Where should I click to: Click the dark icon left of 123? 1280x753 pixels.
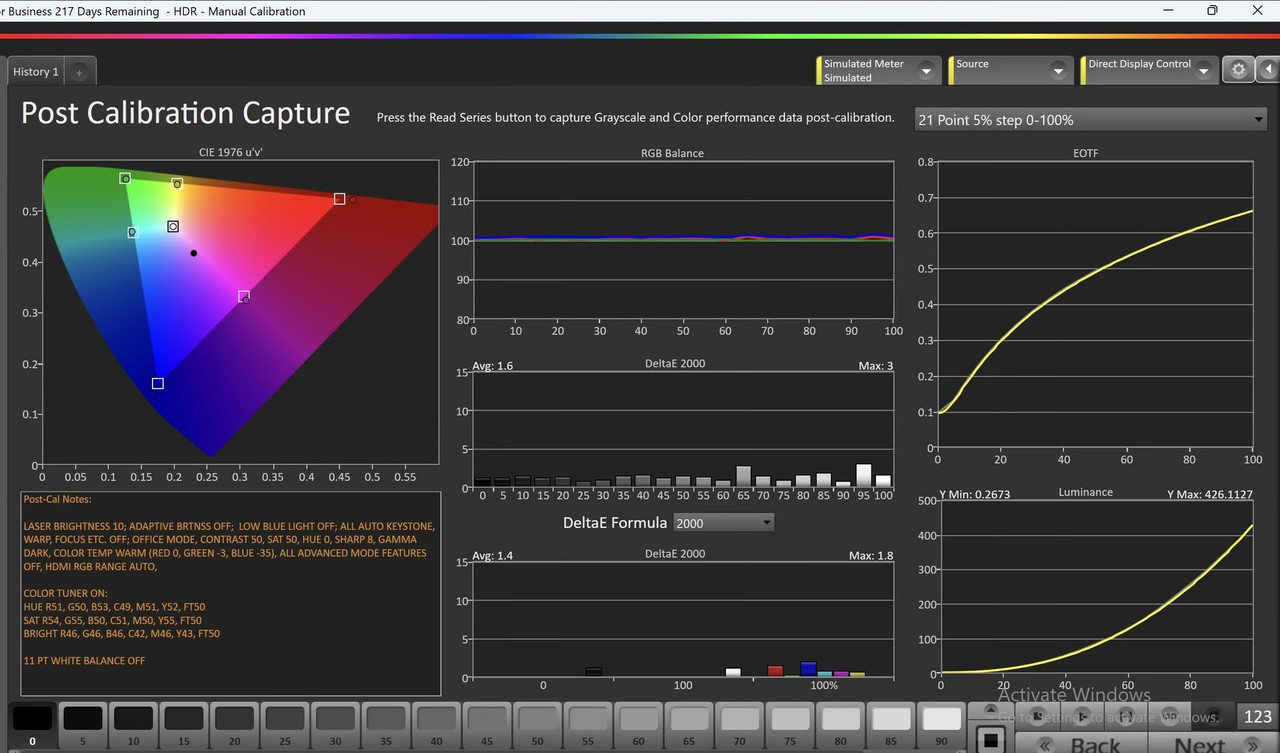pos(1212,716)
